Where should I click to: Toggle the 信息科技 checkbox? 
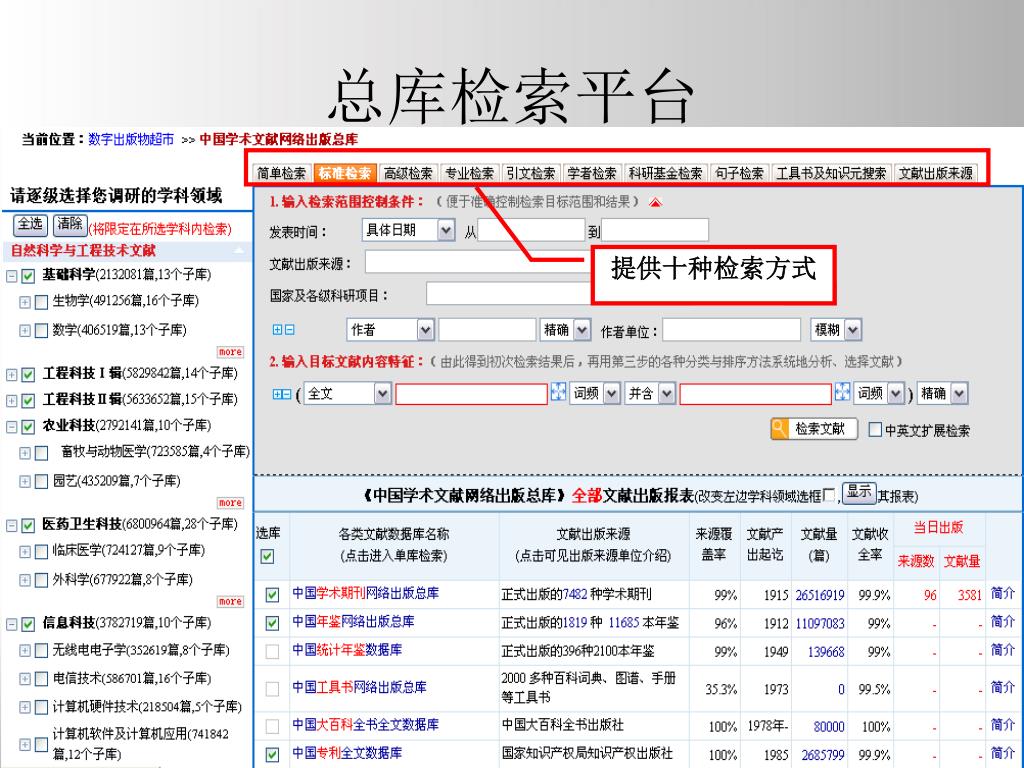(x=28, y=624)
